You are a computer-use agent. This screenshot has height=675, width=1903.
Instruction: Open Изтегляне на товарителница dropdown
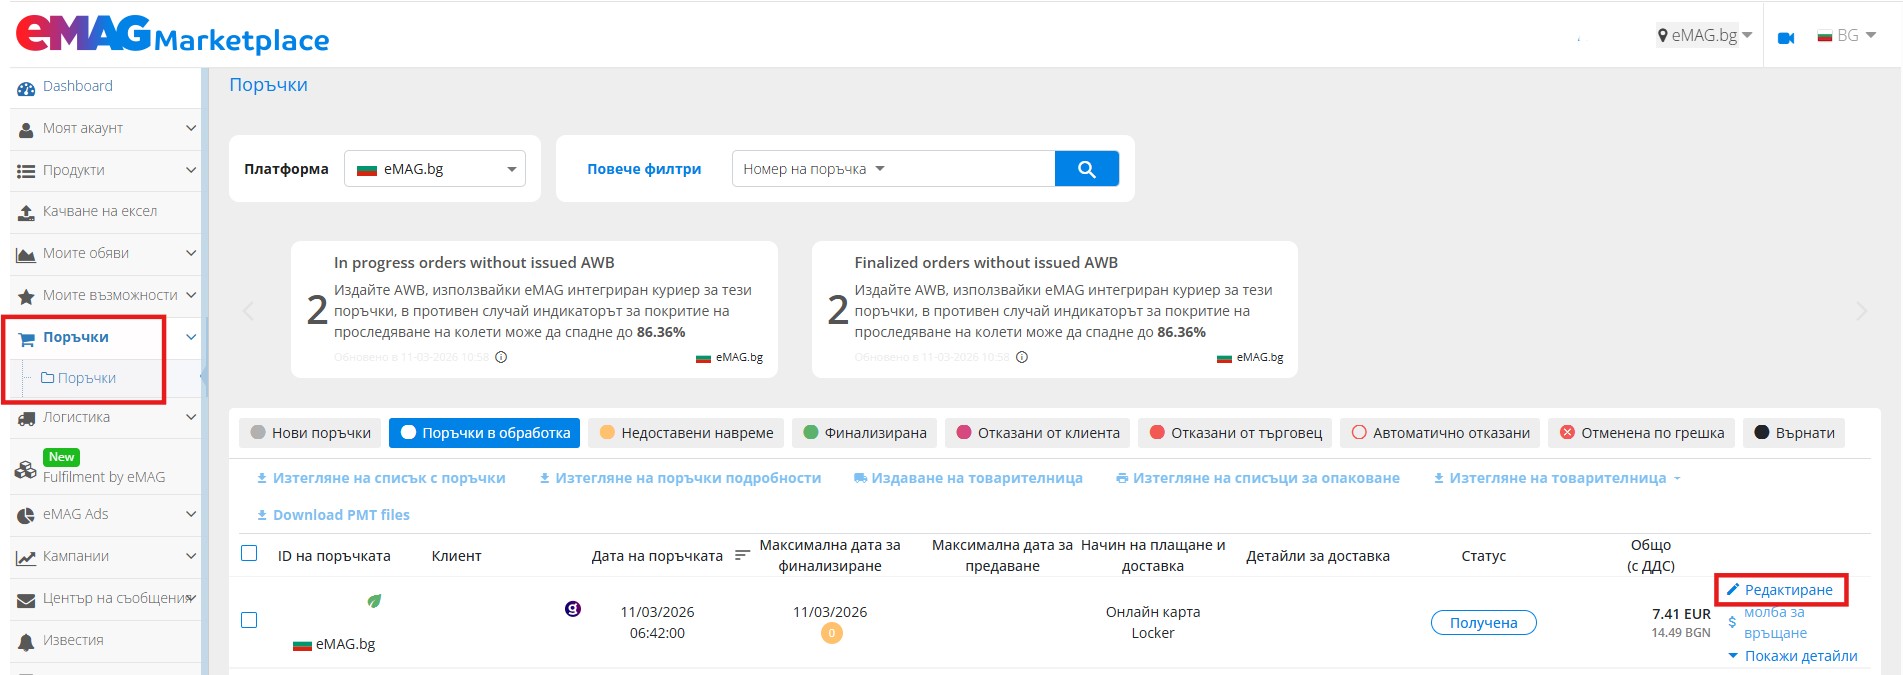(x=1557, y=478)
